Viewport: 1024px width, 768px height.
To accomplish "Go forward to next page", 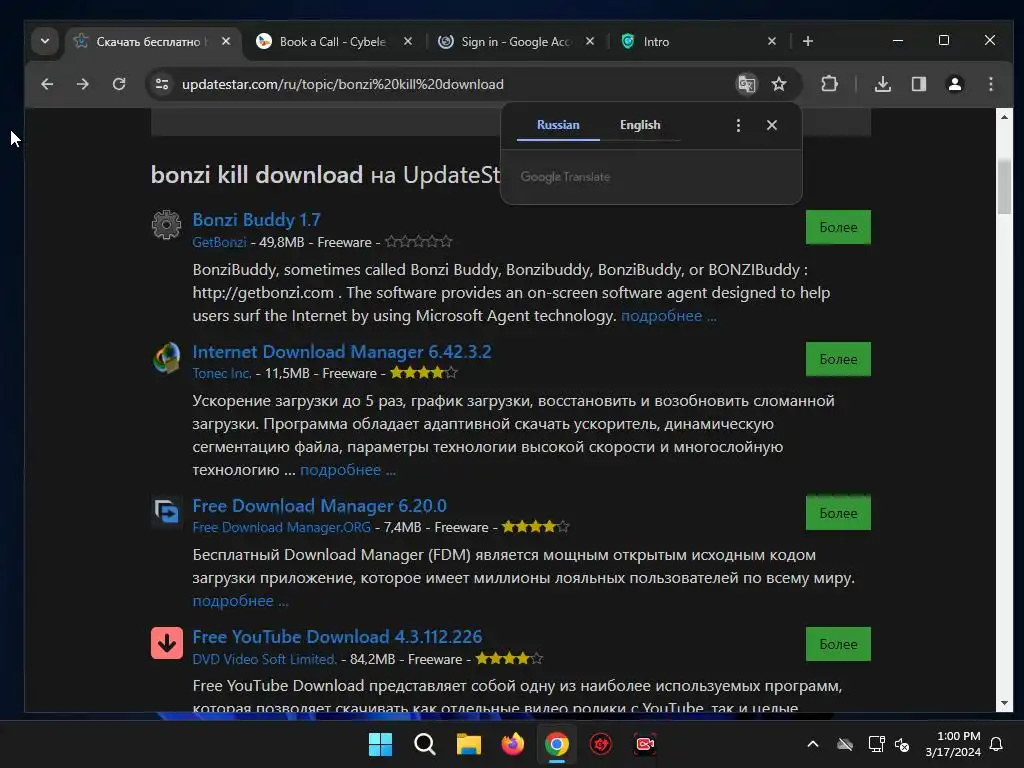I will [82, 84].
